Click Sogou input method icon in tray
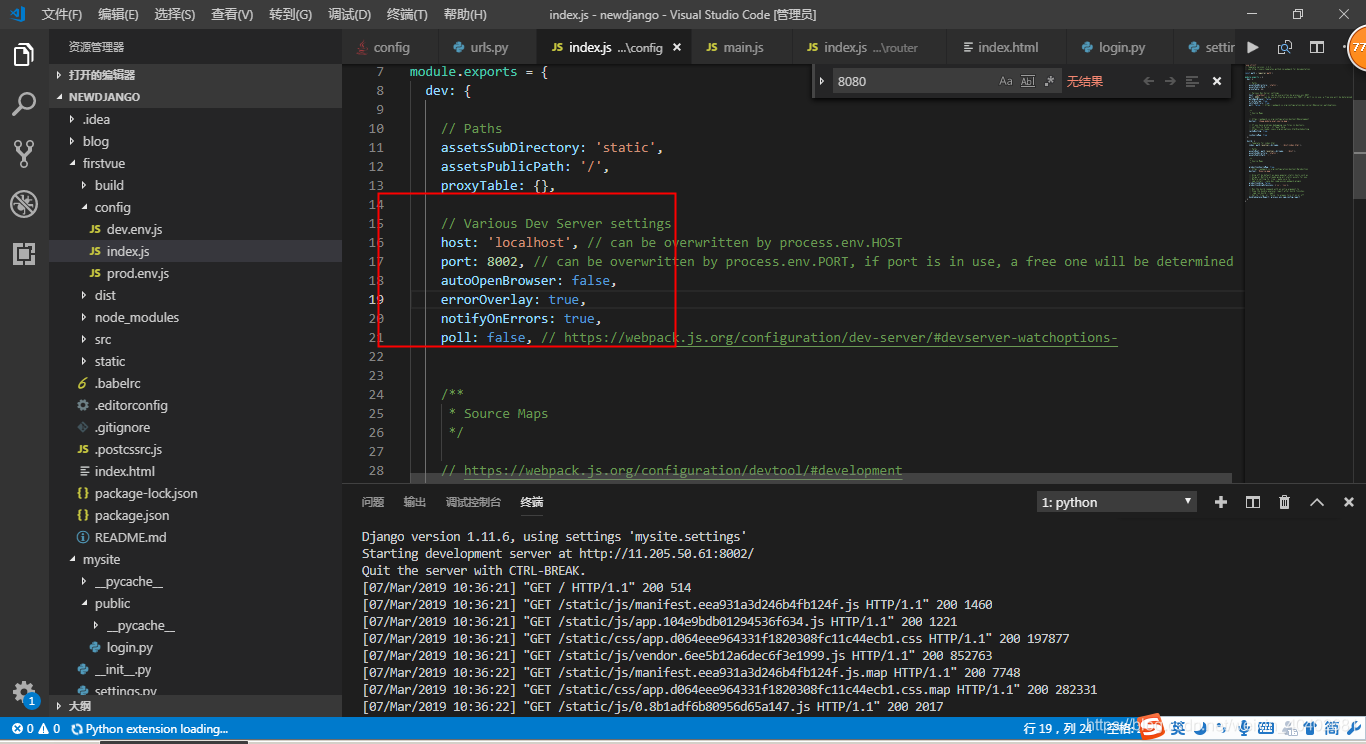The width and height of the screenshot is (1366, 744). [x=1152, y=728]
